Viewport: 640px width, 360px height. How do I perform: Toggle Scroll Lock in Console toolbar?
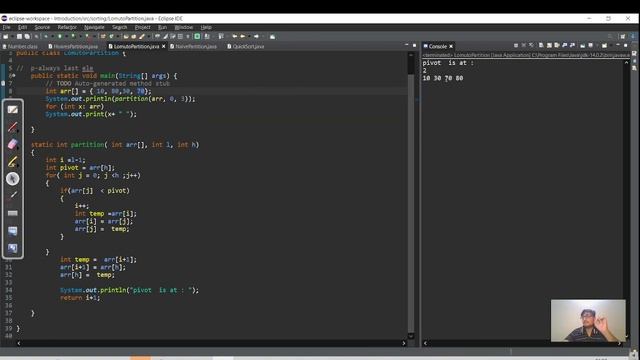[549, 45]
